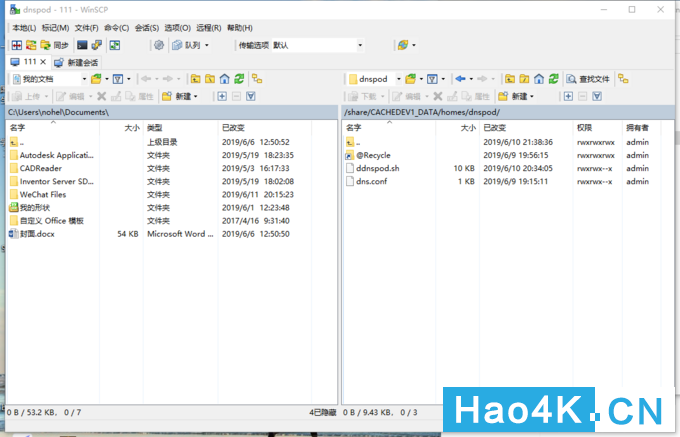
Task: Click local panel selection filter icon
Action: click(251, 96)
